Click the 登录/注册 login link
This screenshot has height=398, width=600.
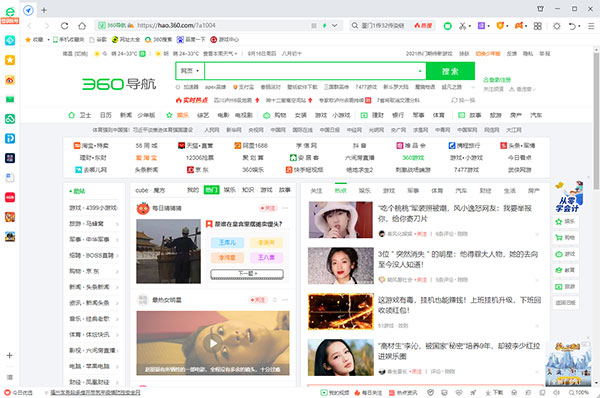(x=497, y=80)
